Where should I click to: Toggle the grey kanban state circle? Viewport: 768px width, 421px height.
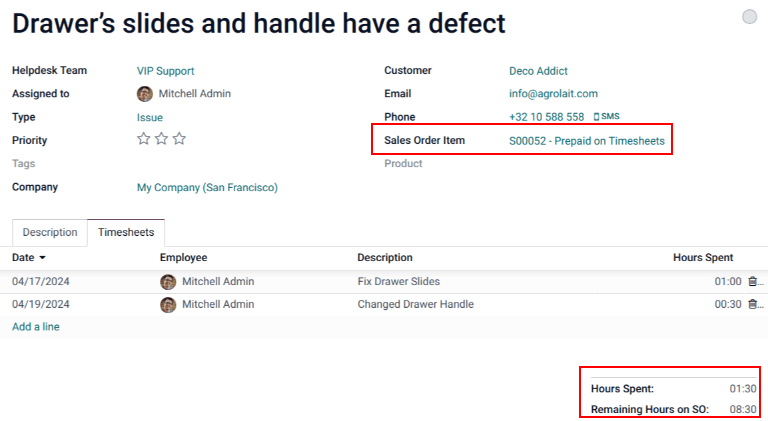(749, 17)
